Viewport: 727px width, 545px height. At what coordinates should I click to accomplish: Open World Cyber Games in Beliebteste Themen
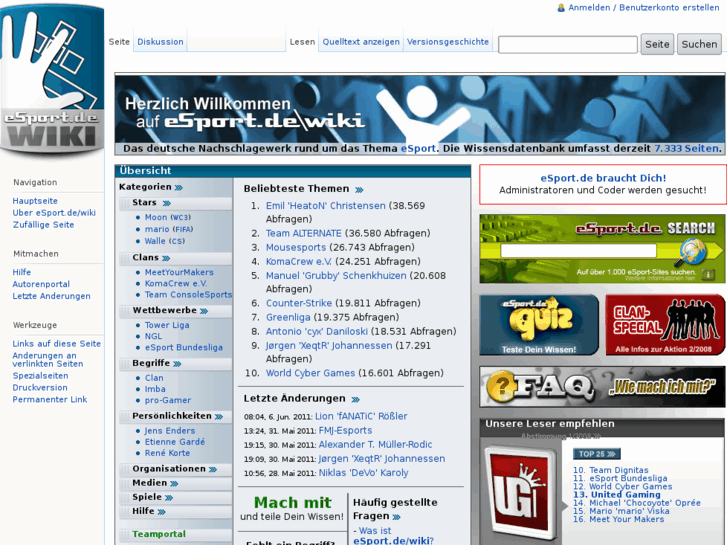(x=310, y=373)
